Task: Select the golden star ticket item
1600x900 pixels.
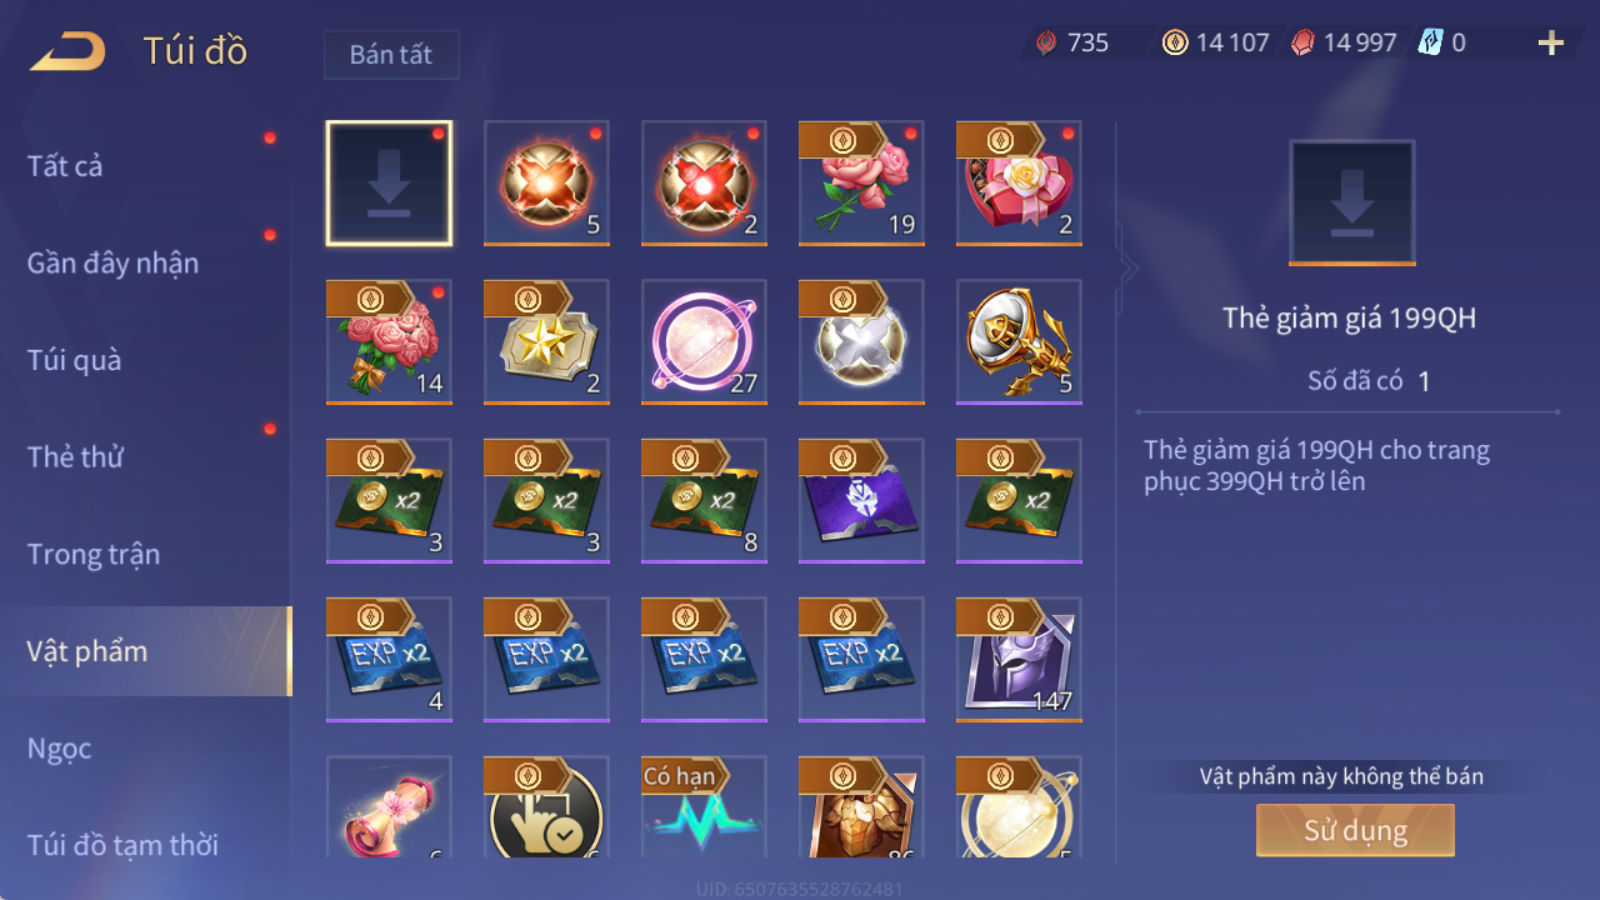Action: pyautogui.click(x=546, y=342)
